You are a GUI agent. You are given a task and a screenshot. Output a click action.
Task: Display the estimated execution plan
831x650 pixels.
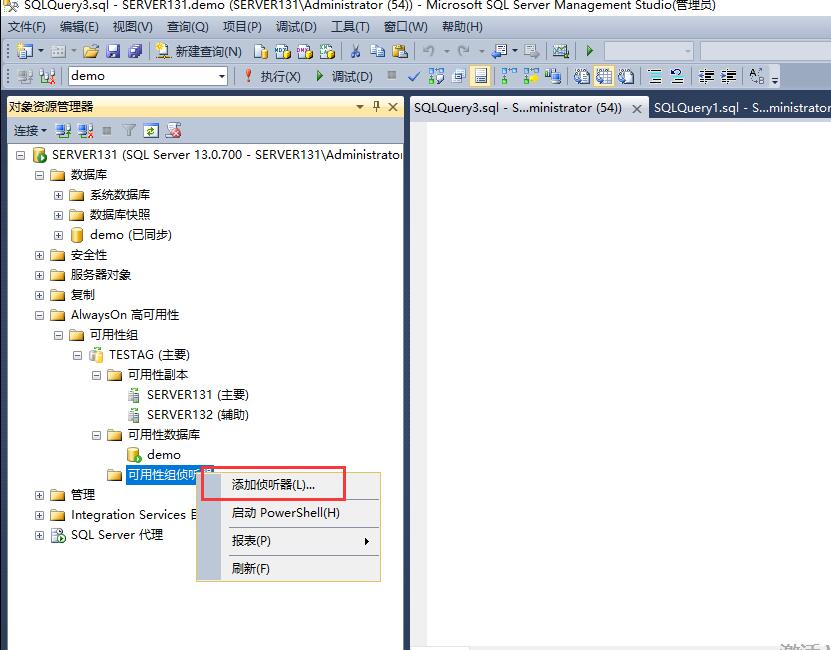tap(436, 76)
